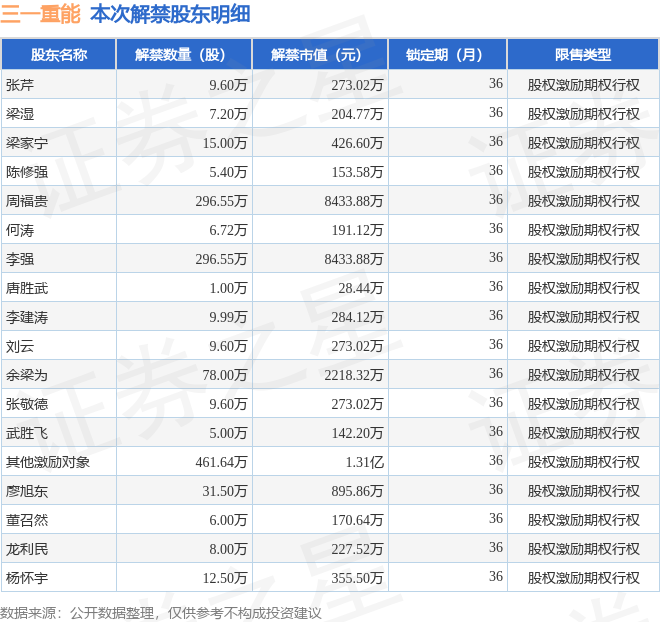Click the 31.50万 quantity for 廖旭东

[225, 491]
